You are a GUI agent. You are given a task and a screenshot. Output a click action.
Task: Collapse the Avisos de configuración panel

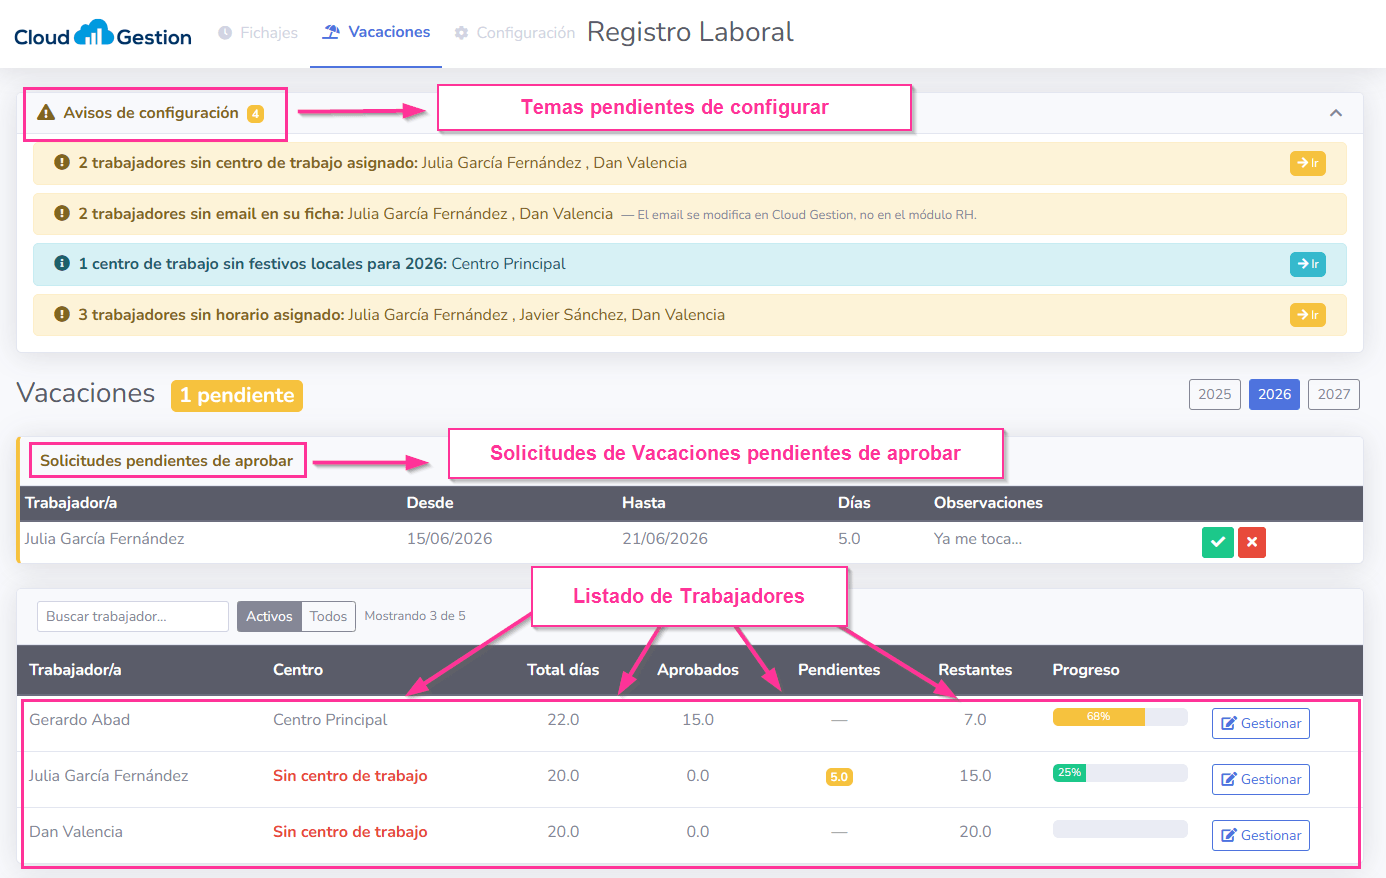click(x=1336, y=113)
